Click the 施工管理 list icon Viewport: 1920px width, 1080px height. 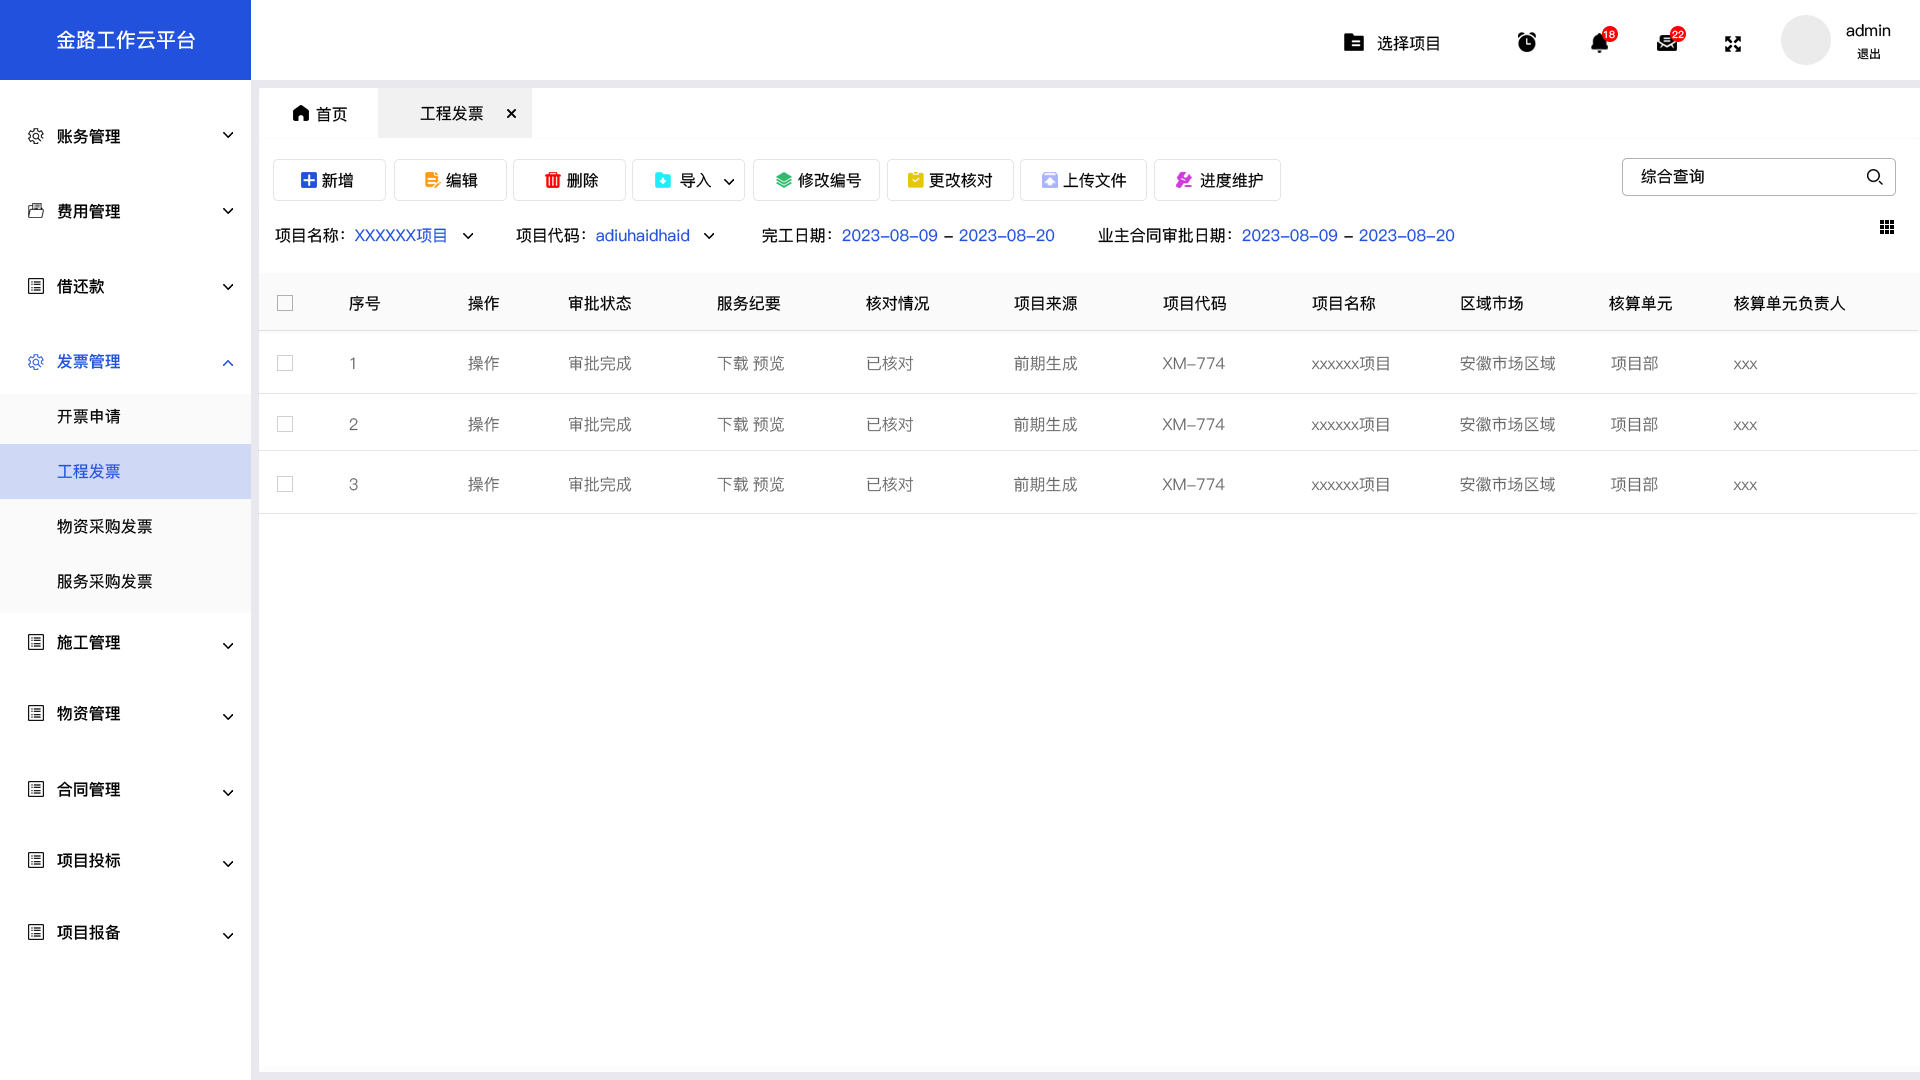point(36,642)
